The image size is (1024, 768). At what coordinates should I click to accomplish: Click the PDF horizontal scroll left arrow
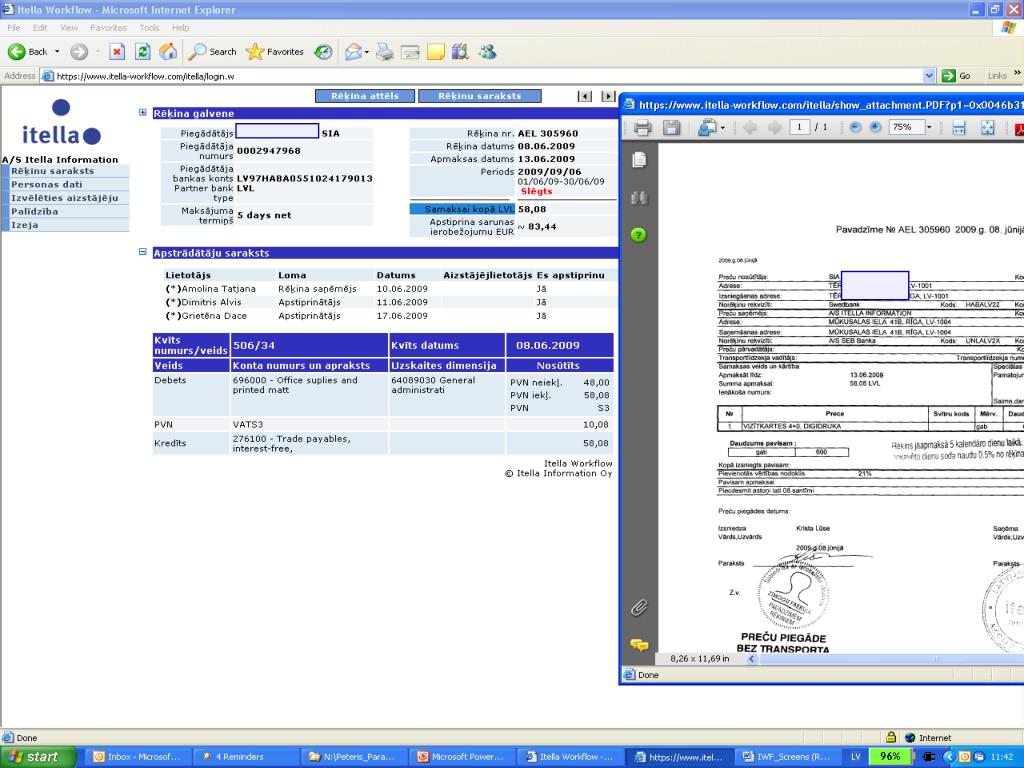coord(751,659)
